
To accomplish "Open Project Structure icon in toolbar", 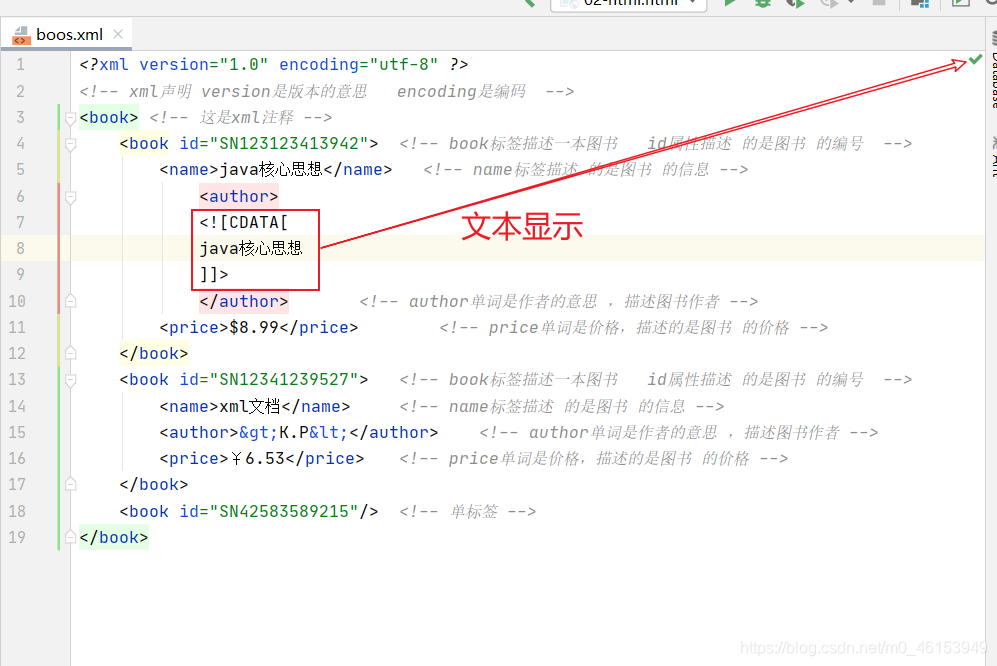I will pos(919,3).
